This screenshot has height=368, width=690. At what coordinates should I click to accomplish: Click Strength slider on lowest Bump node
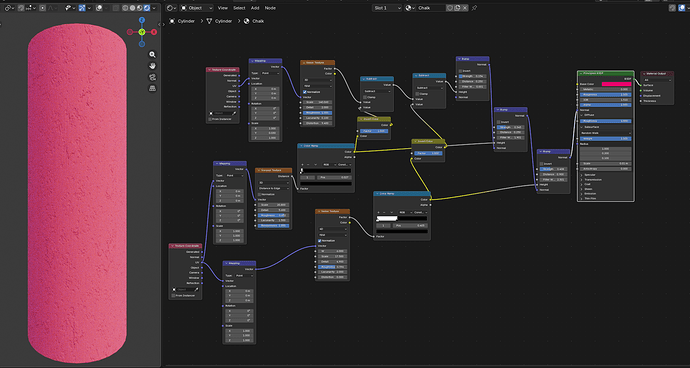coord(554,169)
